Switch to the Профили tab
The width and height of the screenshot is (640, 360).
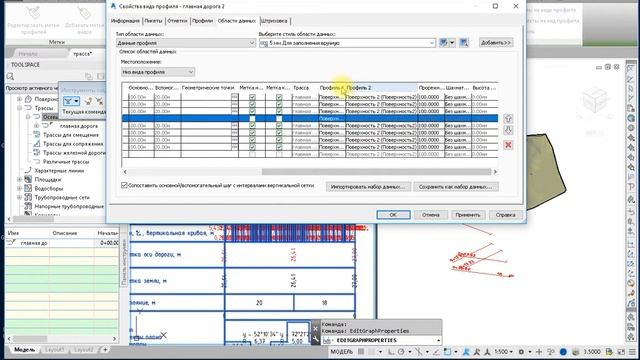pos(202,21)
